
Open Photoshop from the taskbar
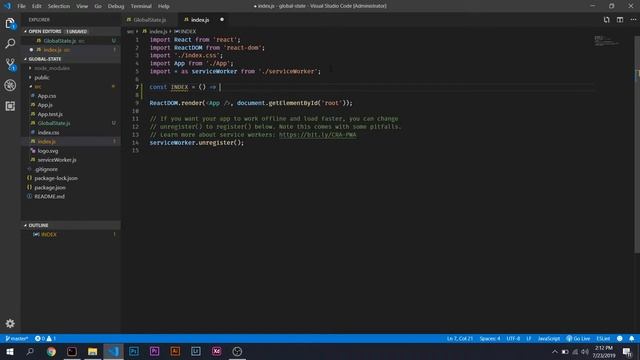click(x=134, y=351)
